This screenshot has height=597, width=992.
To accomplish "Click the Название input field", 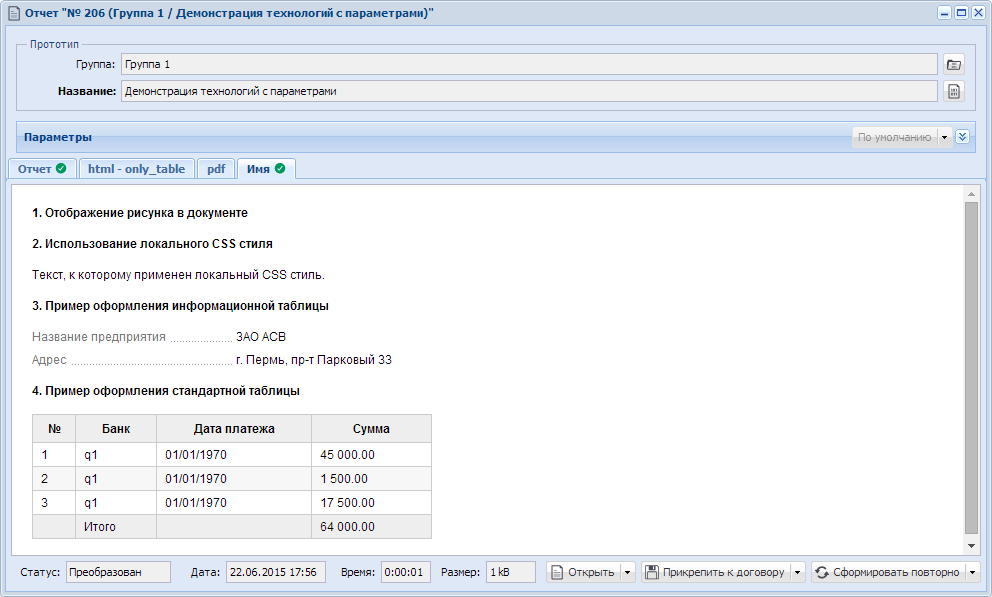I will (529, 92).
